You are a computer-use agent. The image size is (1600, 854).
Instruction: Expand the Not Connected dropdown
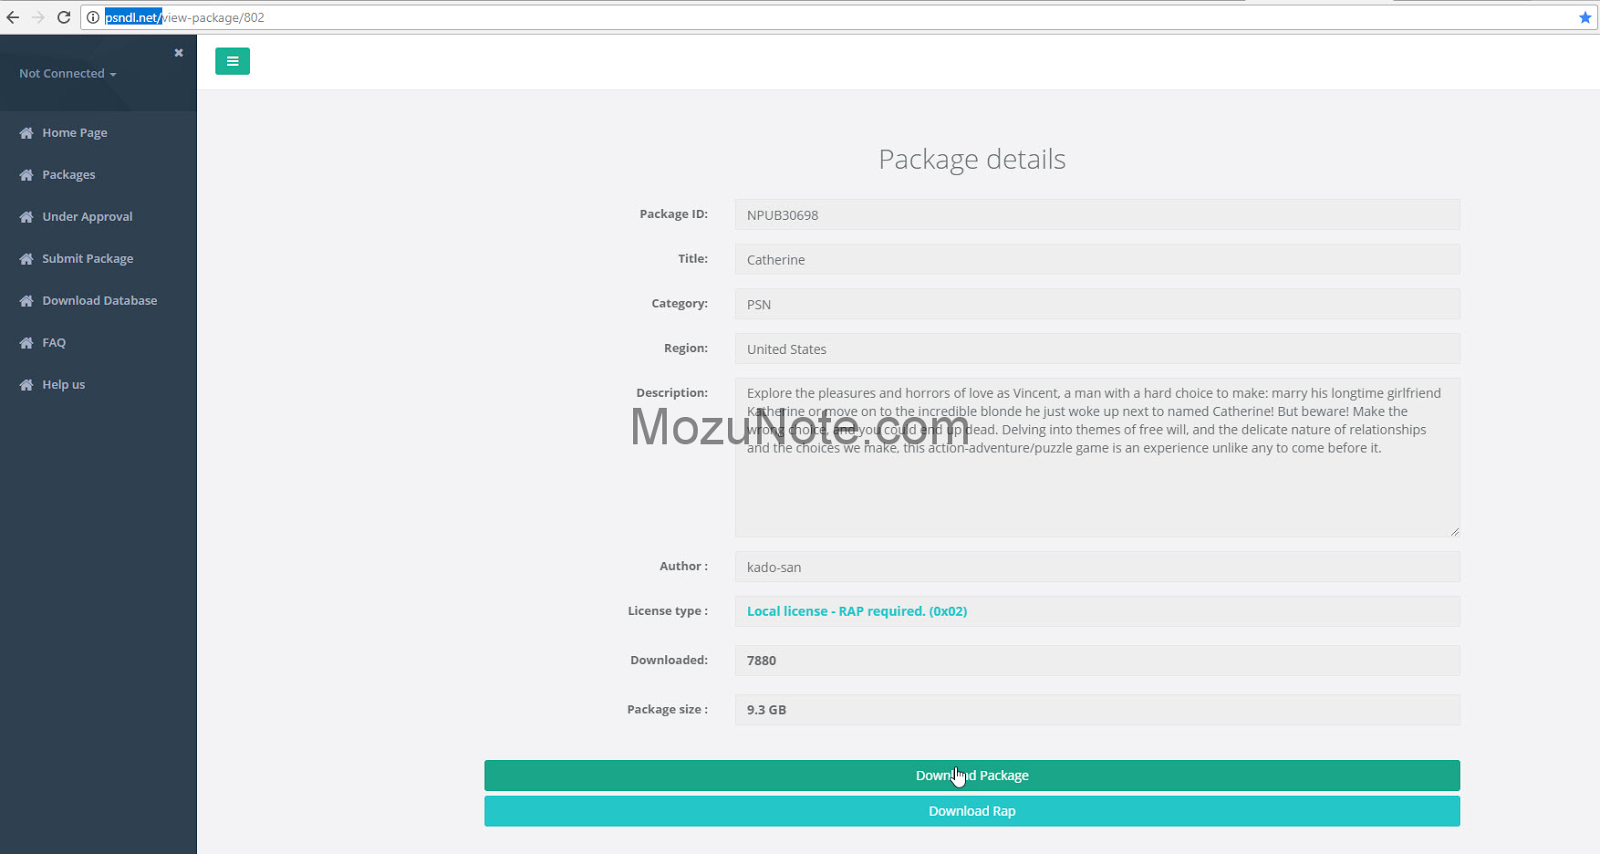[x=67, y=74]
